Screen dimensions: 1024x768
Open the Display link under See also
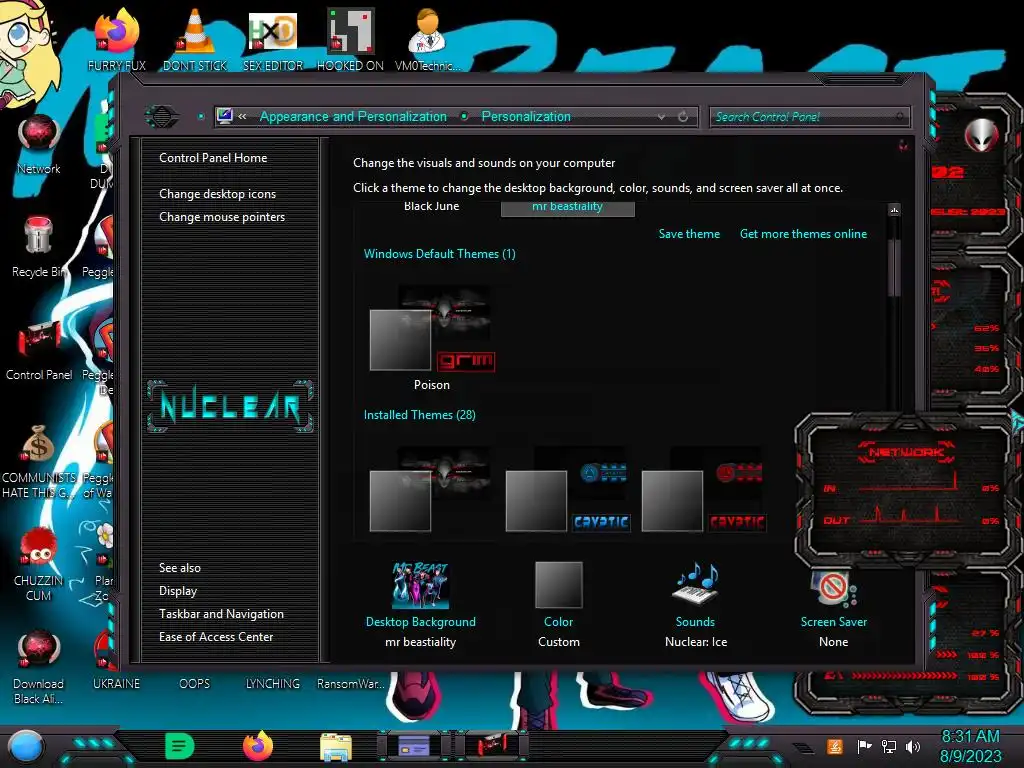[x=178, y=591]
